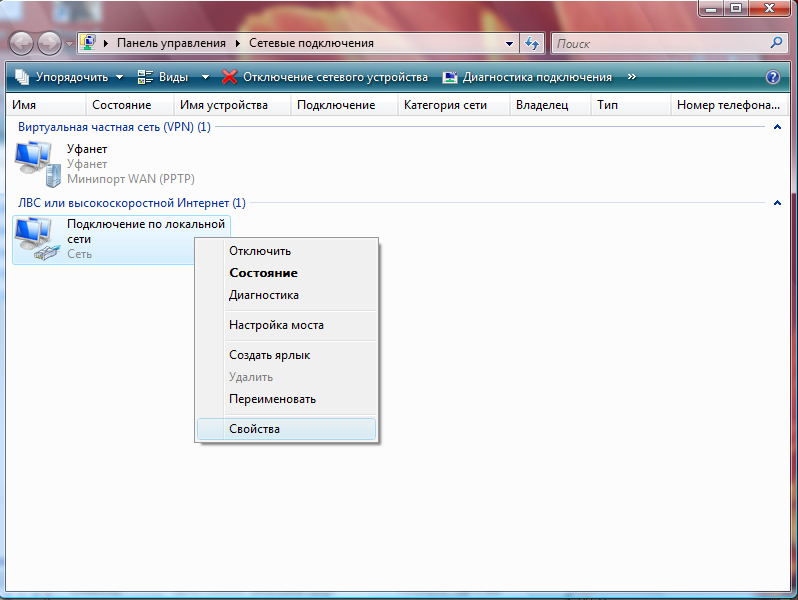Click the network icon in address bar
Screen dimensions: 798x600
88,43
